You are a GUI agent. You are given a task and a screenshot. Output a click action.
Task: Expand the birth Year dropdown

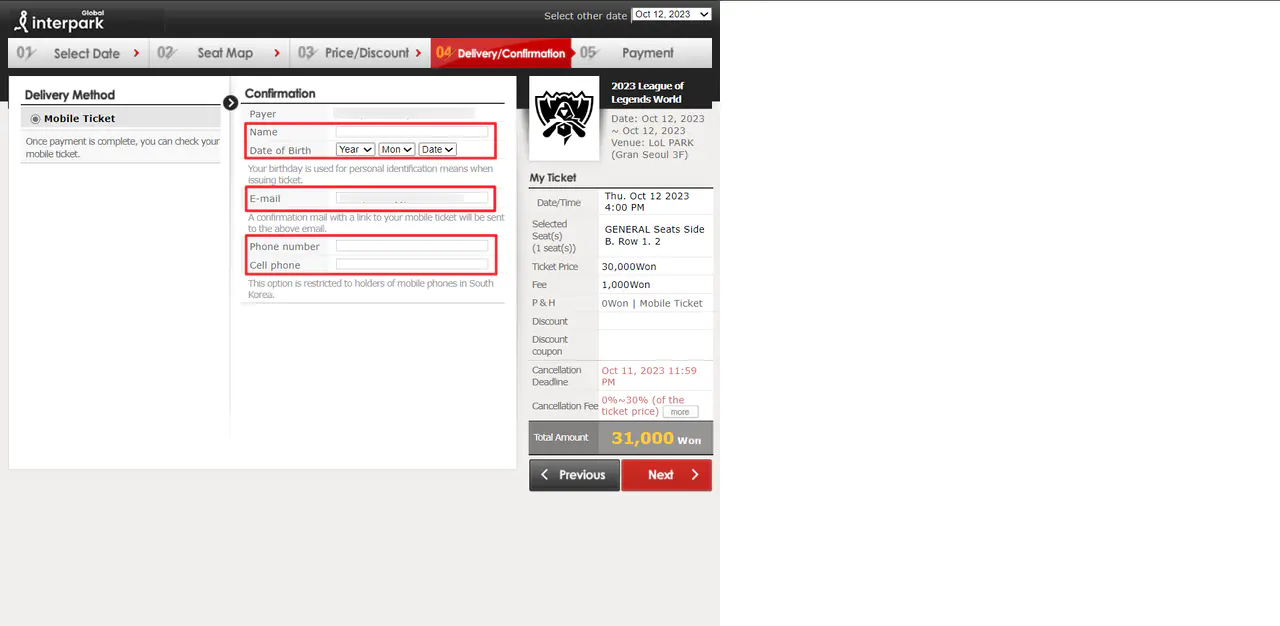point(355,150)
